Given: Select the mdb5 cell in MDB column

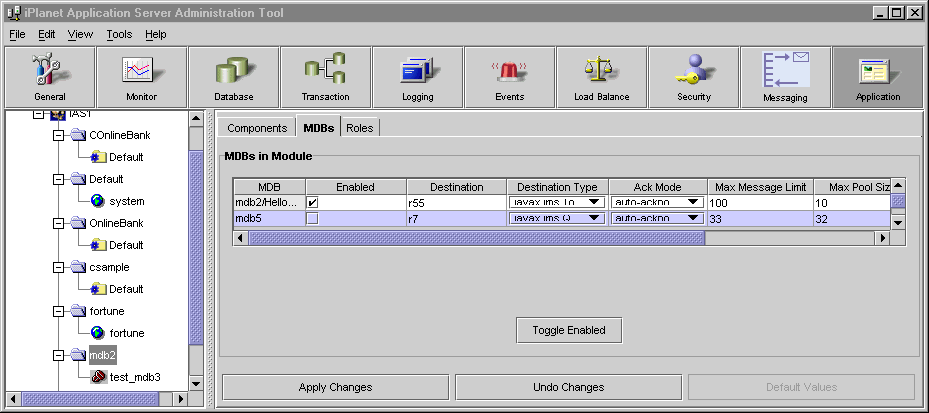Looking at the screenshot, I should (270, 219).
